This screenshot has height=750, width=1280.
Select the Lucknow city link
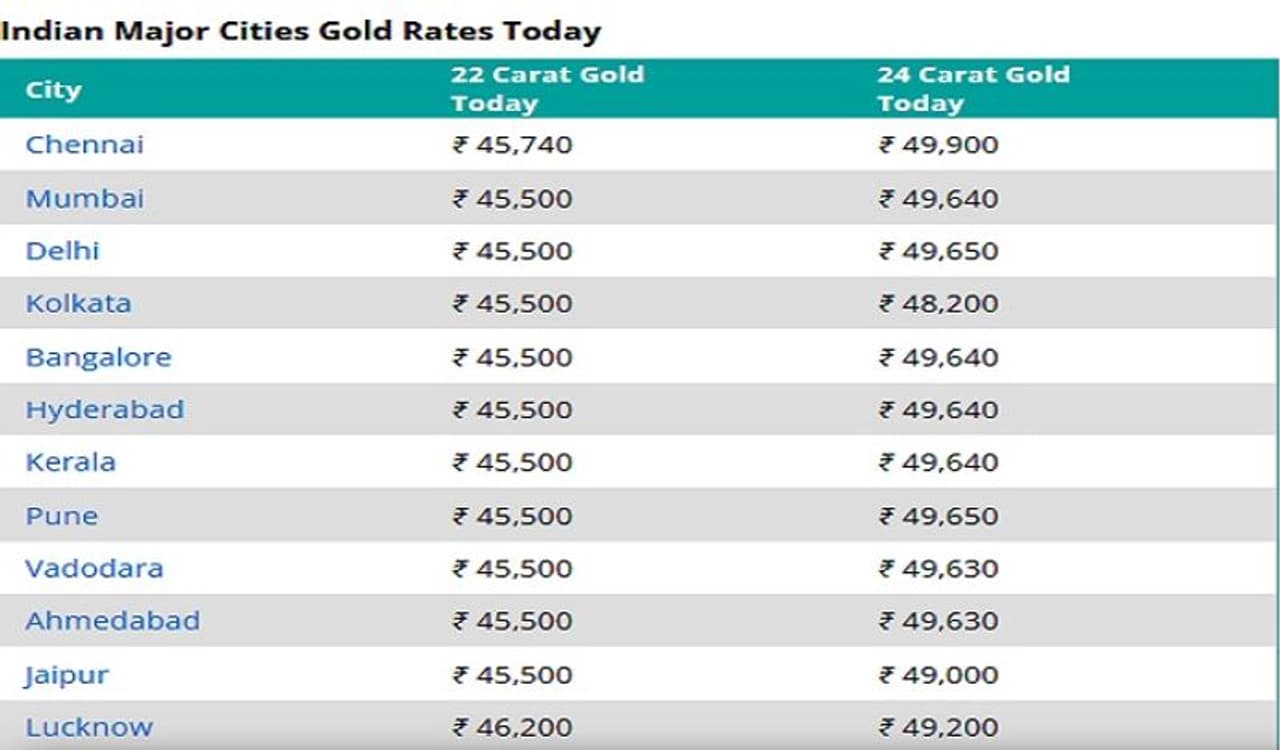coord(89,727)
